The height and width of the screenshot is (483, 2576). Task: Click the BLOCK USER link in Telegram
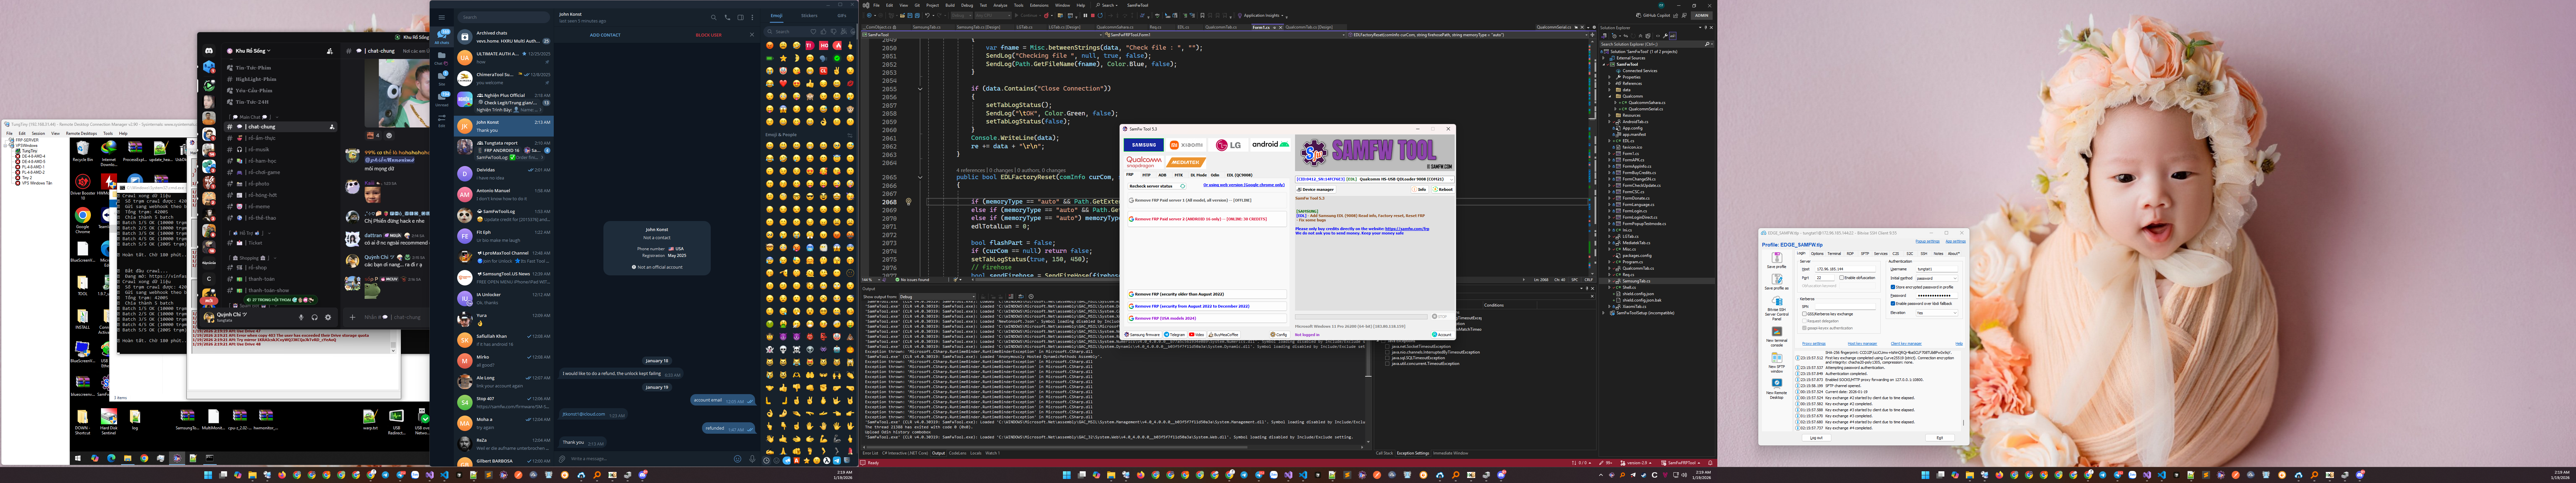tap(709, 35)
